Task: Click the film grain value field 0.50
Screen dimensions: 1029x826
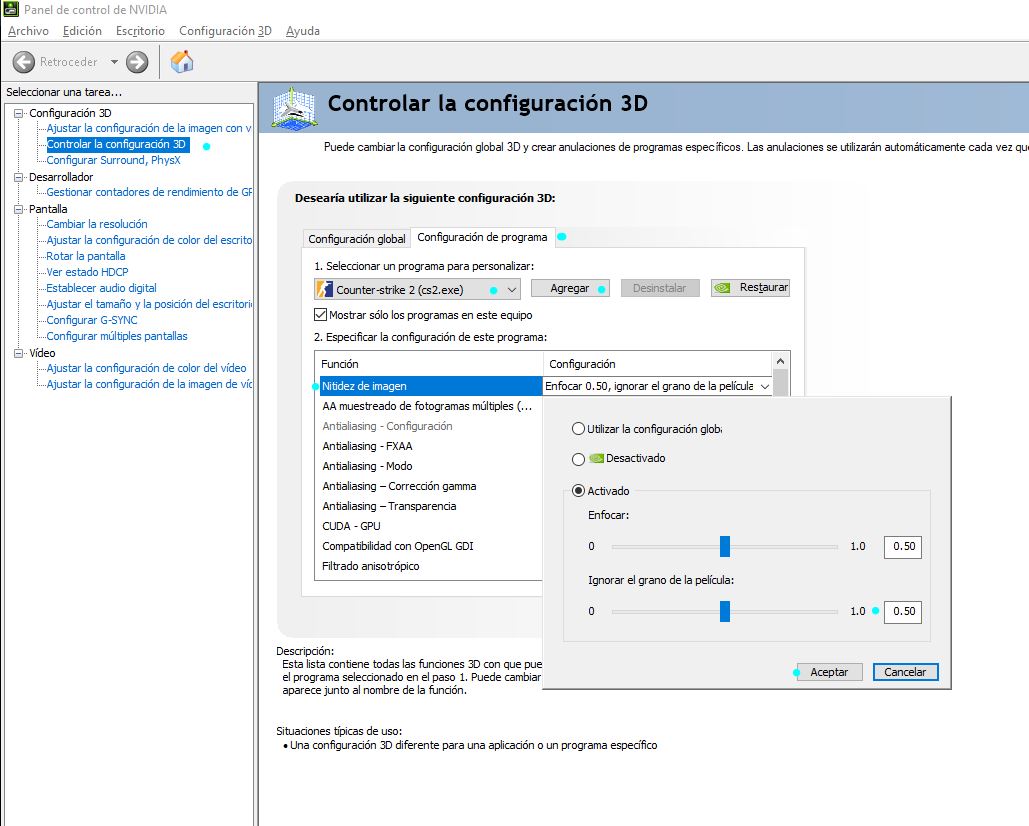Action: (x=903, y=611)
